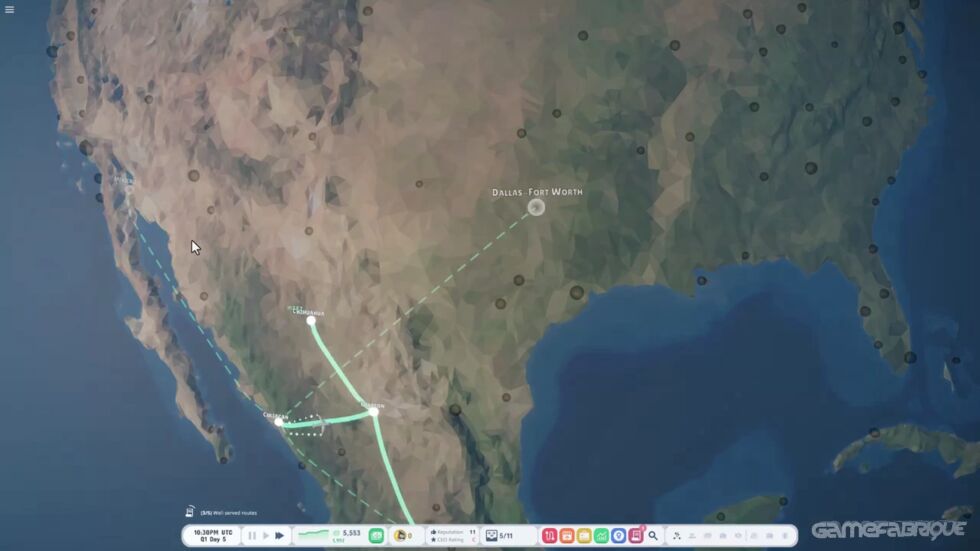Toggle the route network overlay icon

tap(677, 536)
